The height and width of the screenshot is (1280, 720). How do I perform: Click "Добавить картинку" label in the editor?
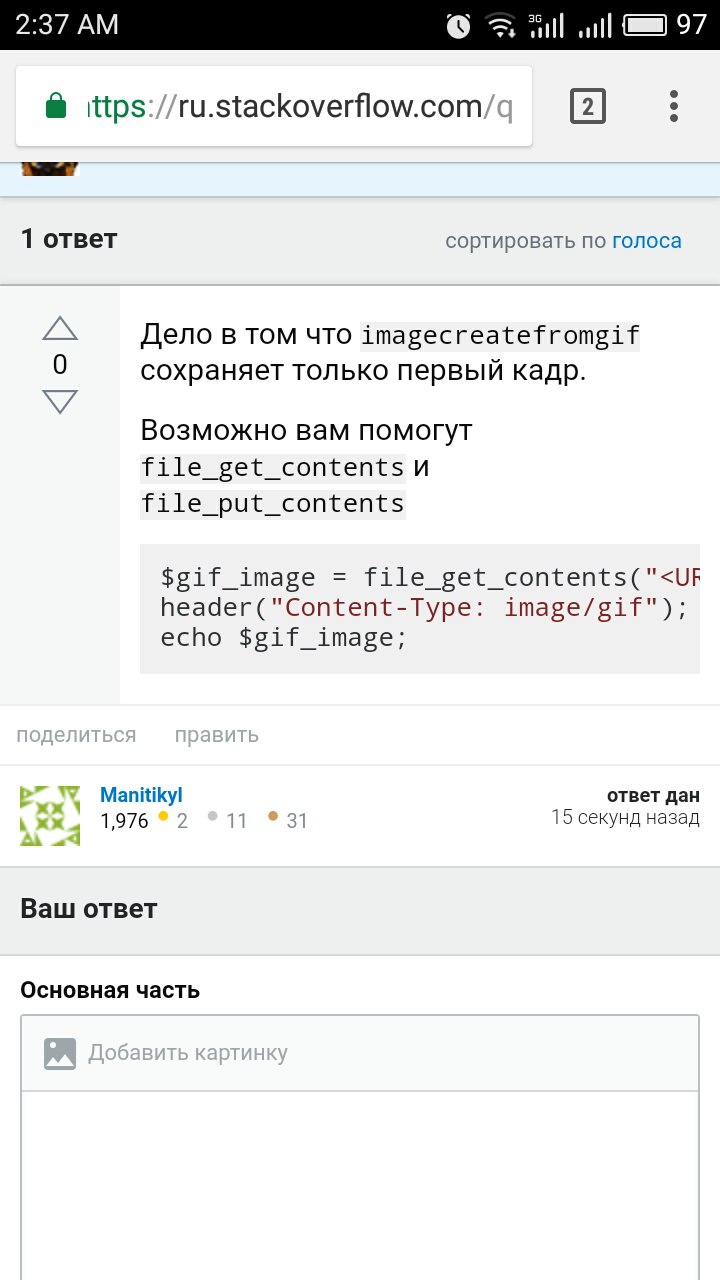coord(188,1053)
